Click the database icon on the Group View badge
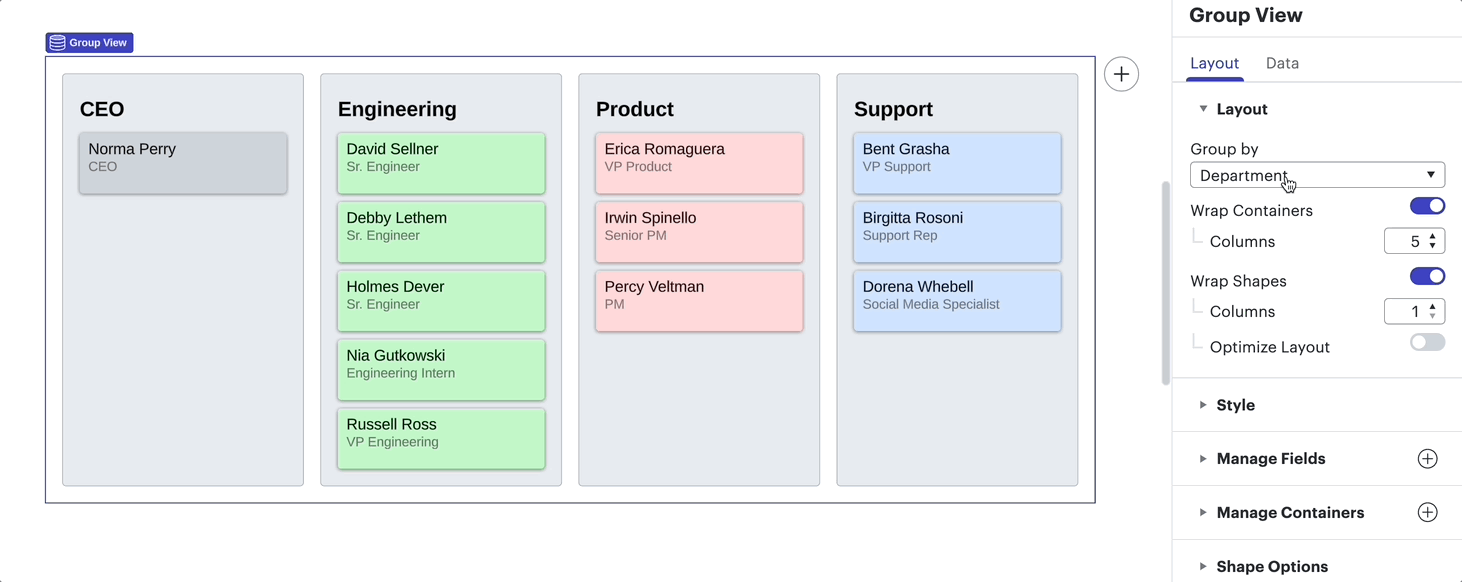Screen dimensions: 1462x582 [59, 42]
